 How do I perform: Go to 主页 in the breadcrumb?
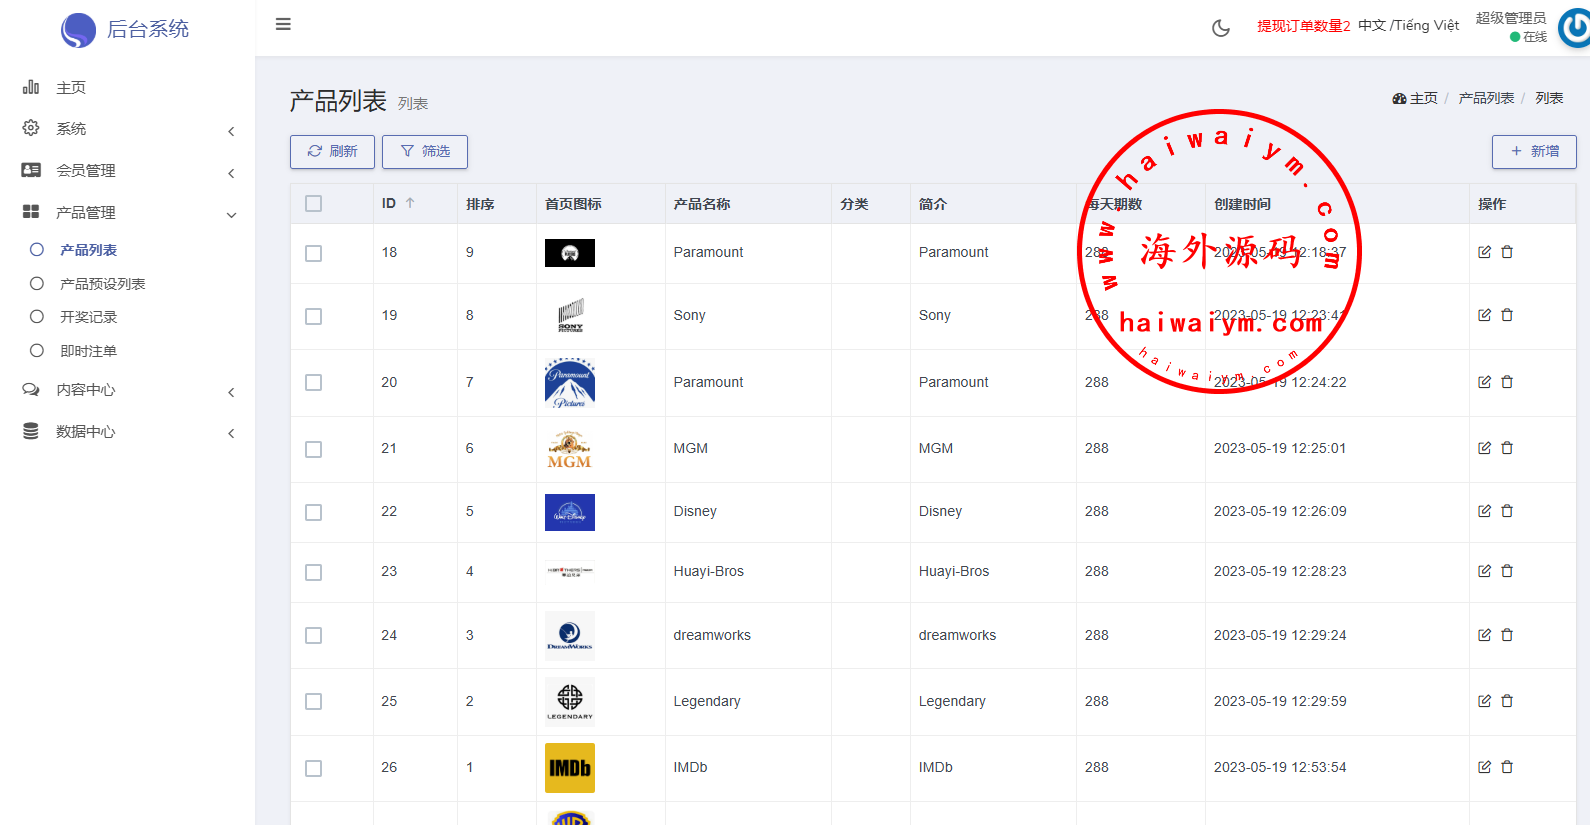[1415, 98]
